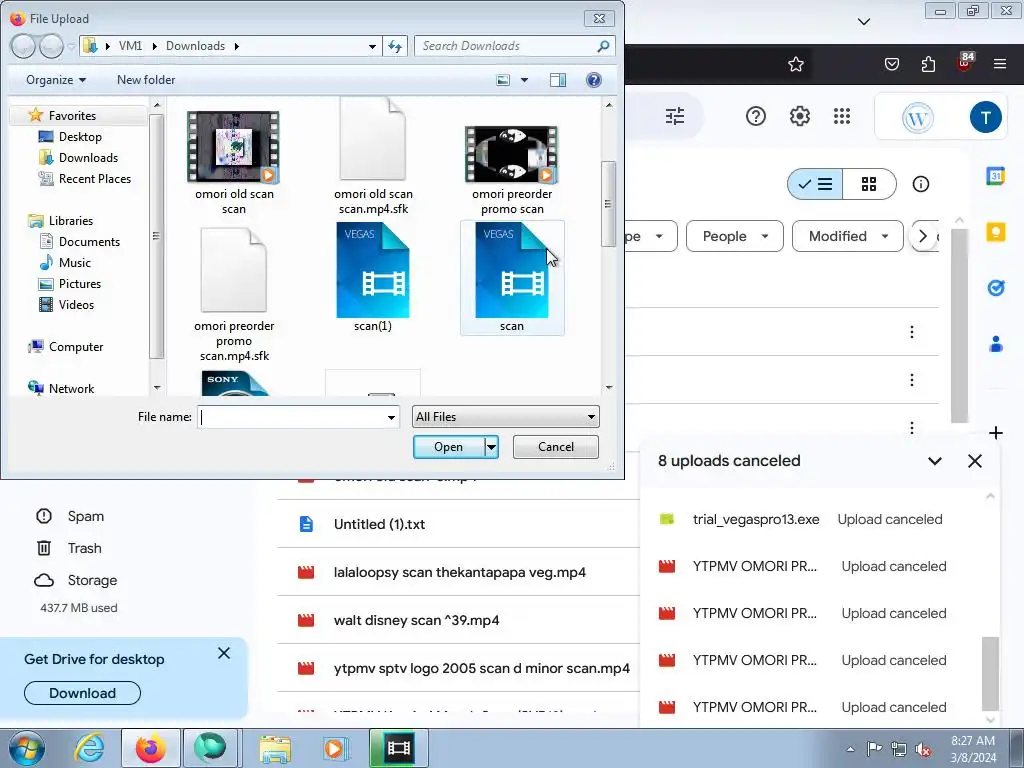Click the back arrow in File Upload dialog

click(x=22, y=46)
